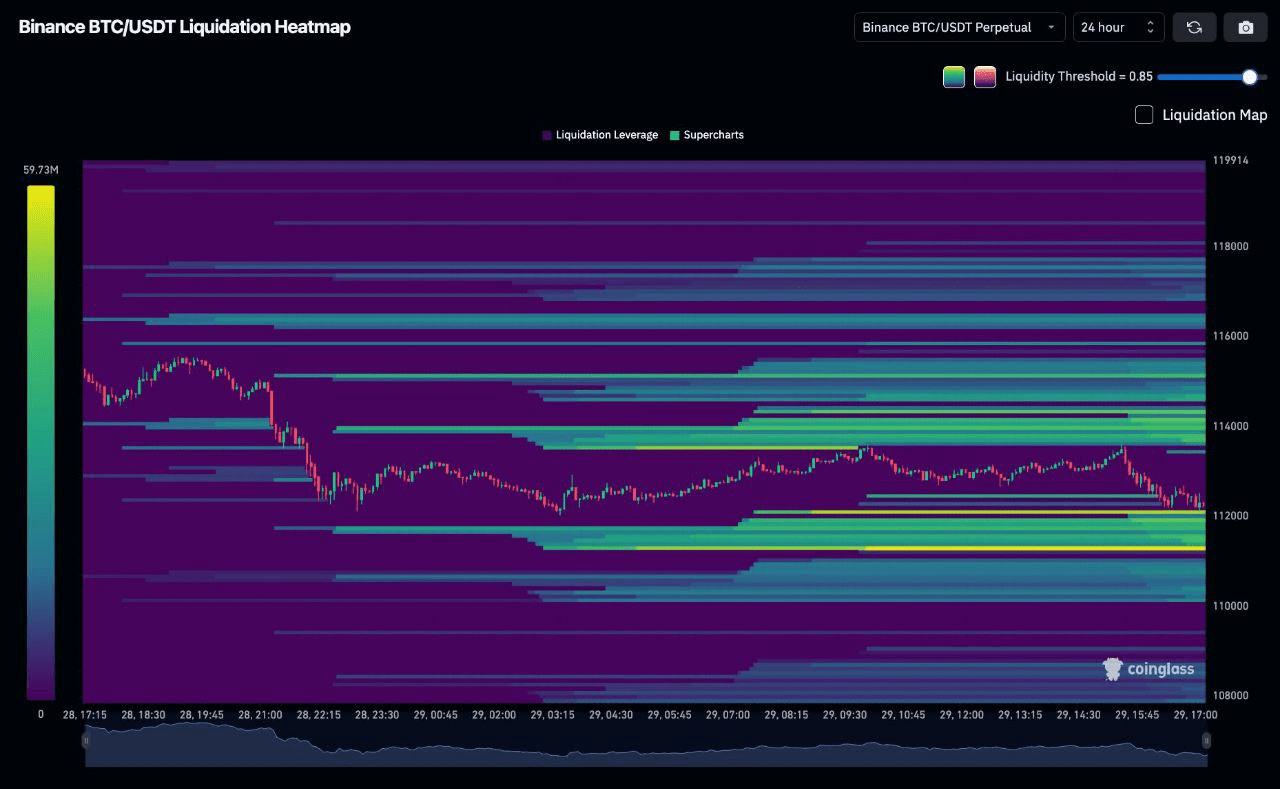Click the Liquidation Map label text

click(1214, 115)
